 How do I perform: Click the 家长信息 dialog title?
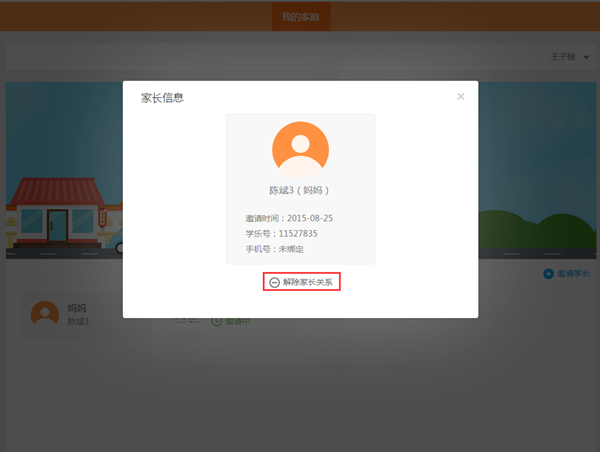[x=161, y=98]
